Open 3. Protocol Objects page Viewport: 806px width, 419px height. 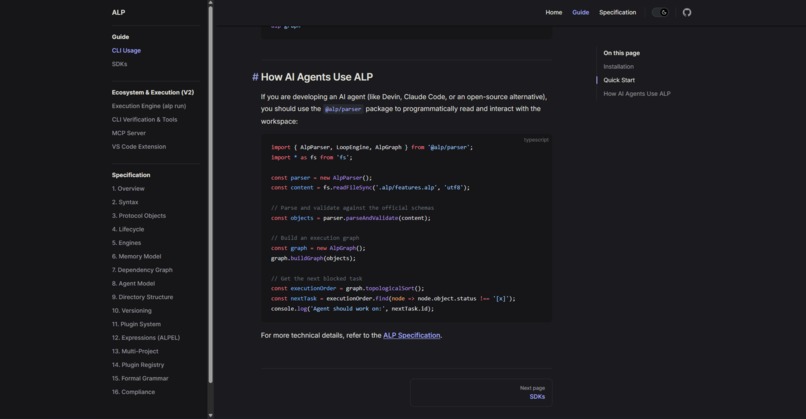[139, 215]
